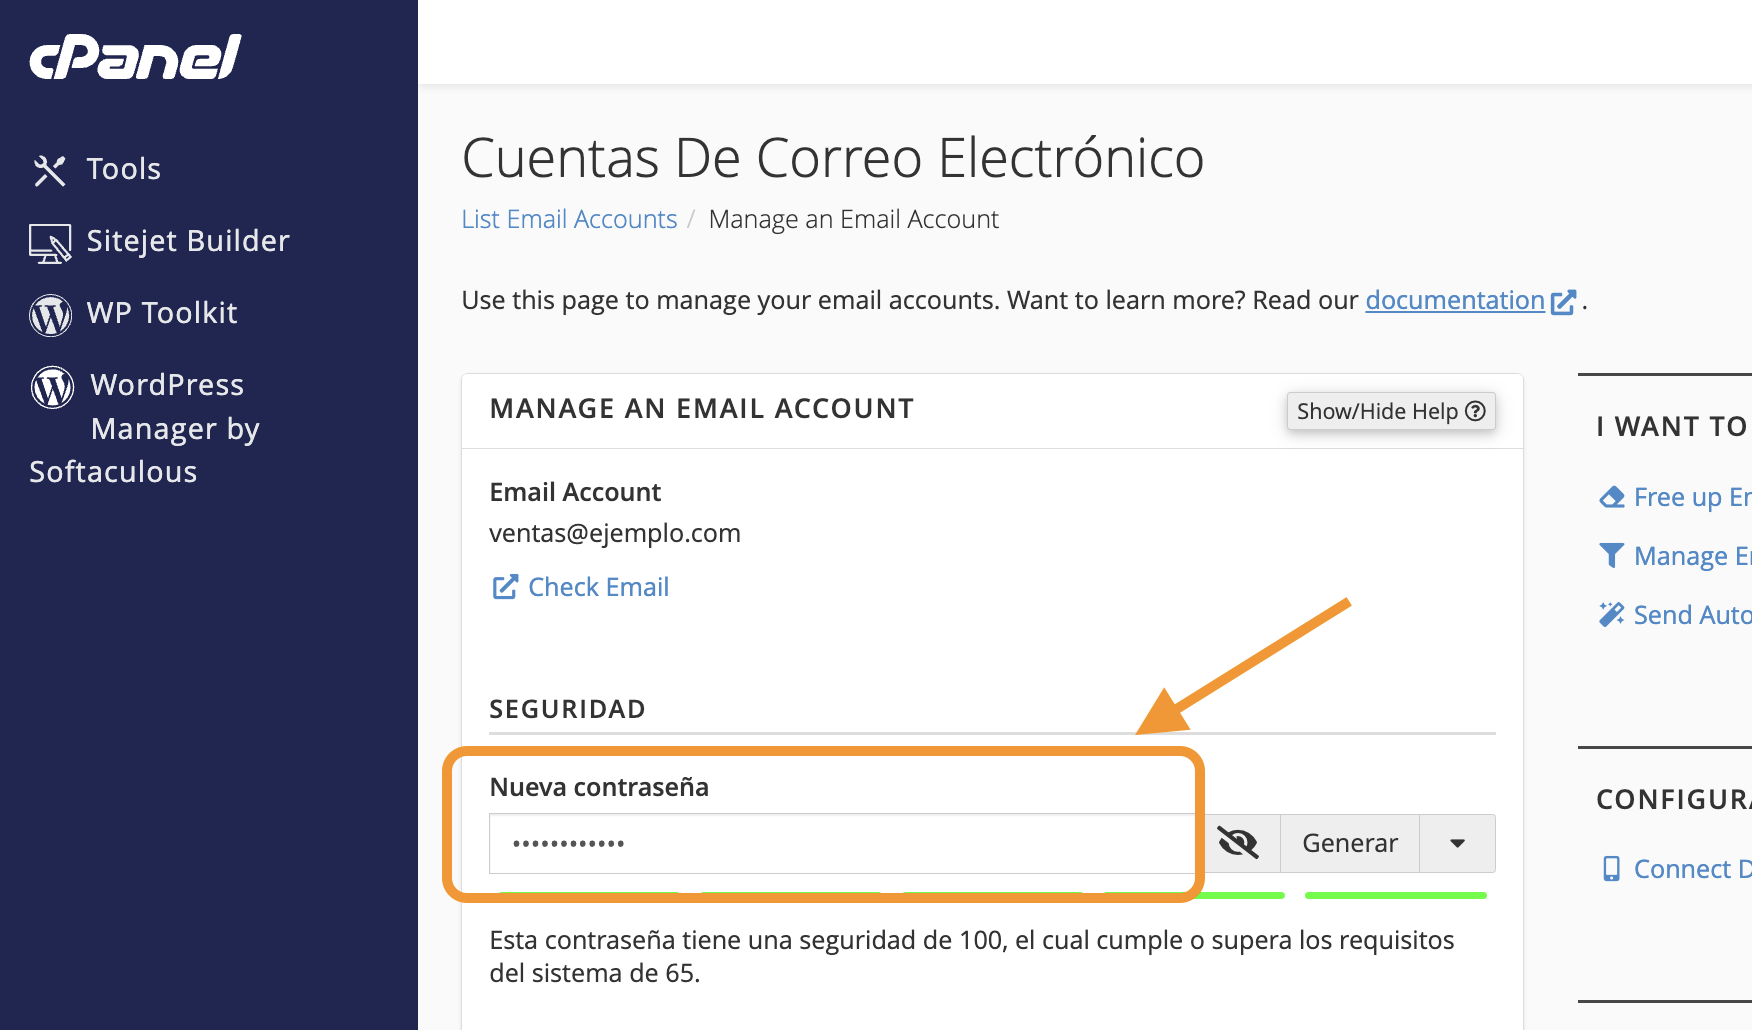Image resolution: width=1752 pixels, height=1030 pixels.
Task: Click the magic wand Send Auto icon
Action: [x=1611, y=615]
